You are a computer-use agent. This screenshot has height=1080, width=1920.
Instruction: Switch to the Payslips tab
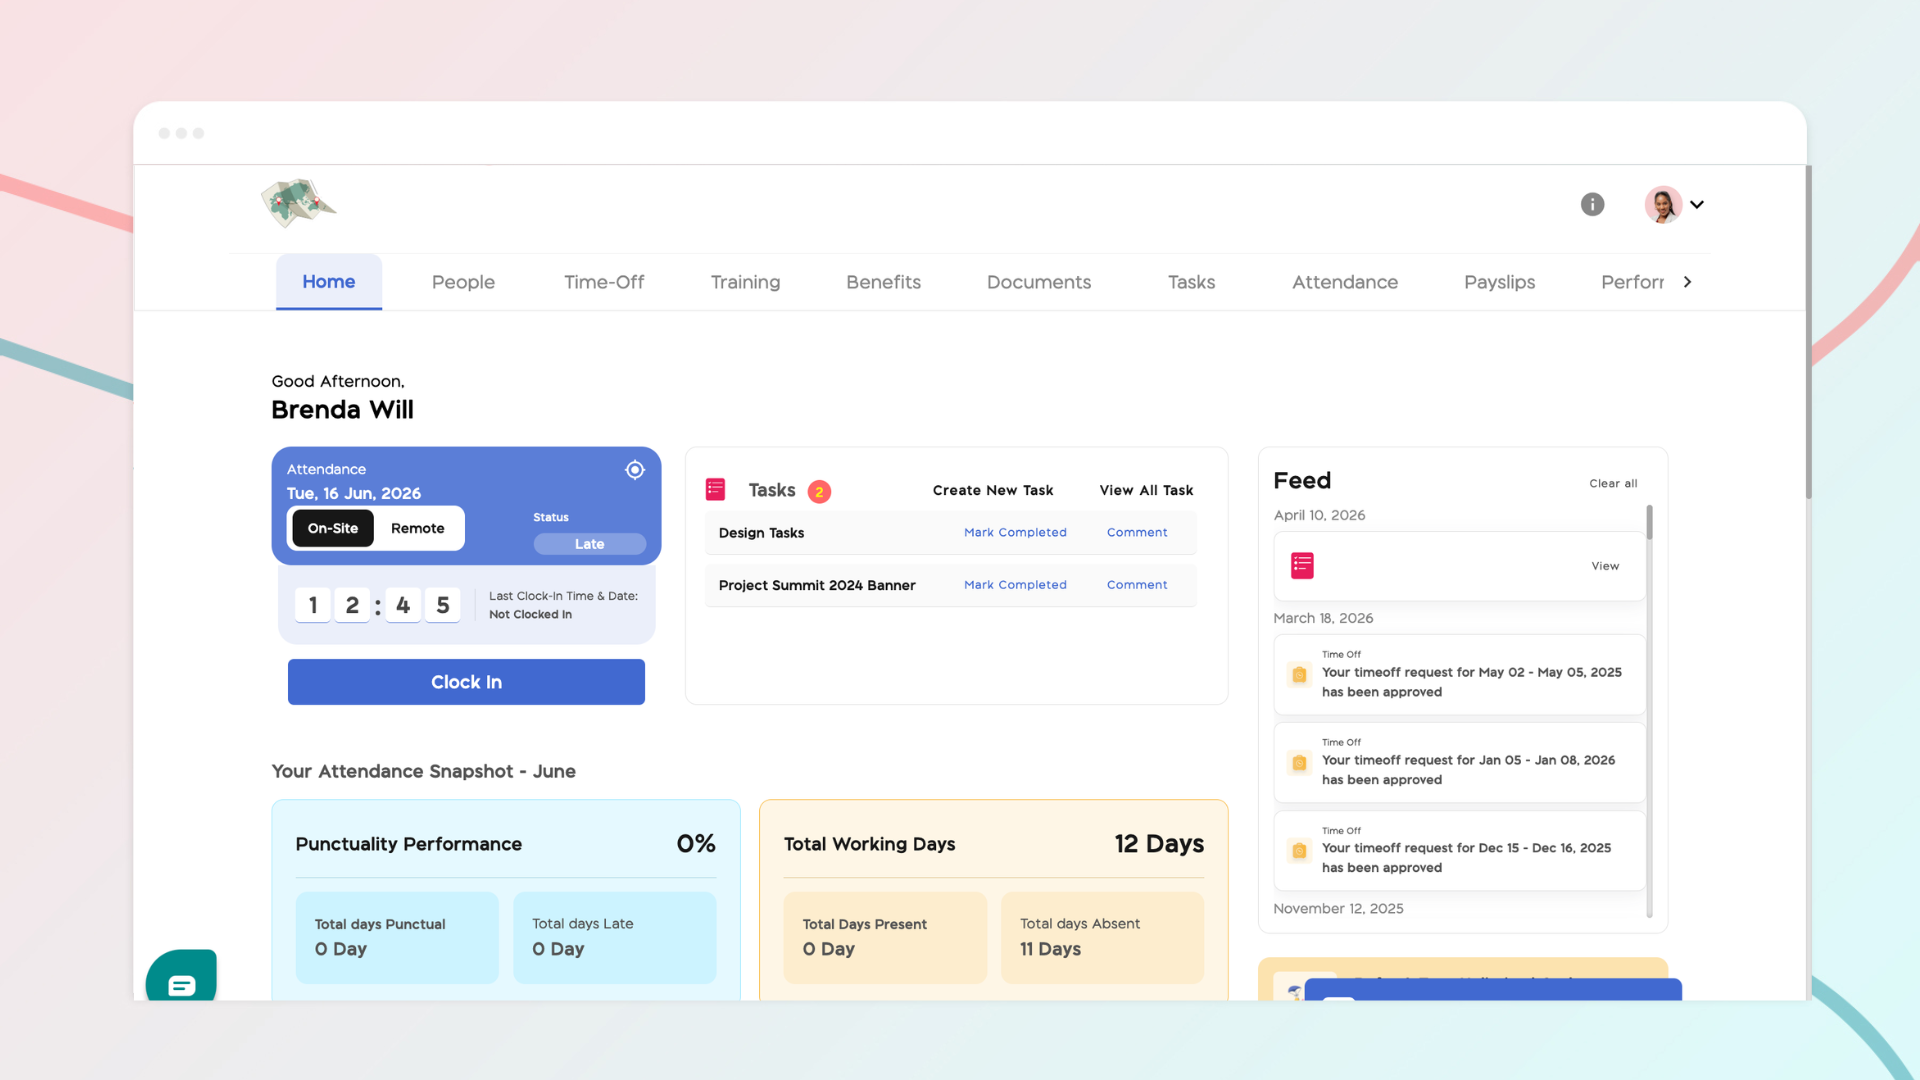point(1499,282)
